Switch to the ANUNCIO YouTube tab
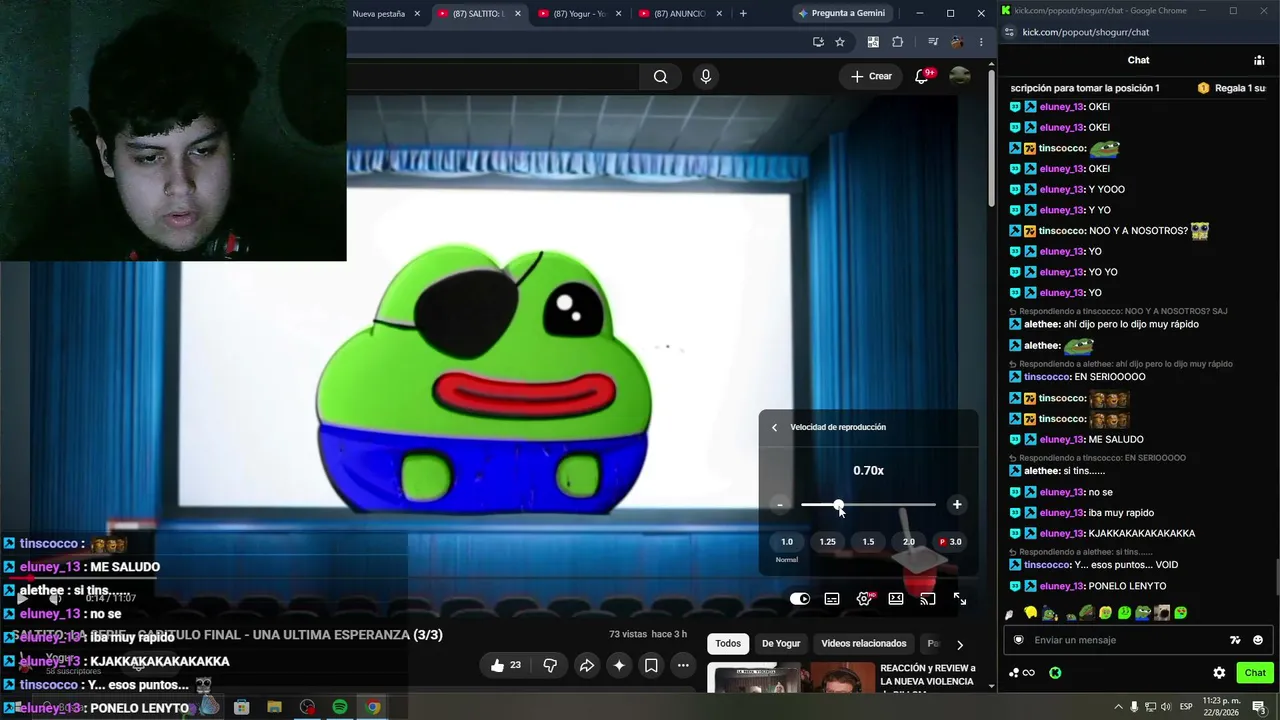This screenshot has width=1280, height=720. tap(680, 14)
